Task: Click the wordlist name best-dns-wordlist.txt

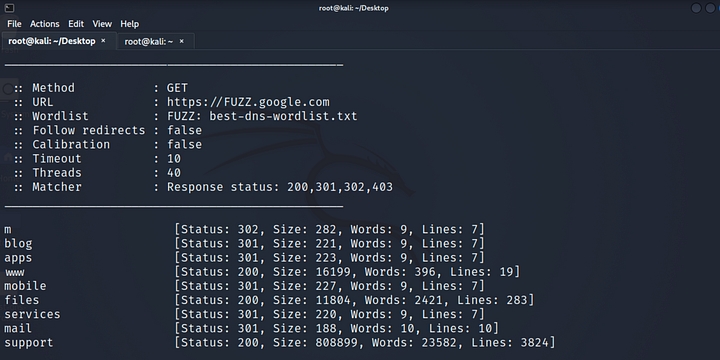Action: [x=283, y=116]
